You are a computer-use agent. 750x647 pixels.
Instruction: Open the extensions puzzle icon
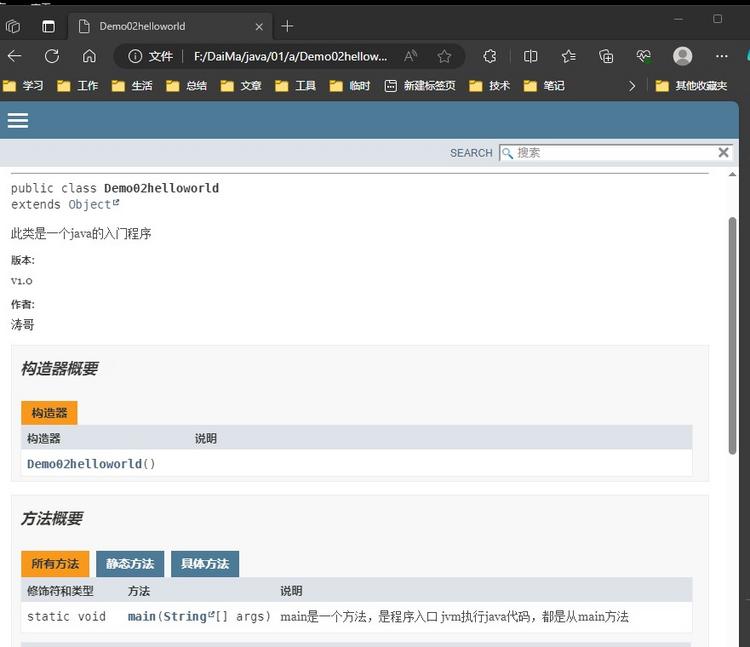tap(490, 56)
